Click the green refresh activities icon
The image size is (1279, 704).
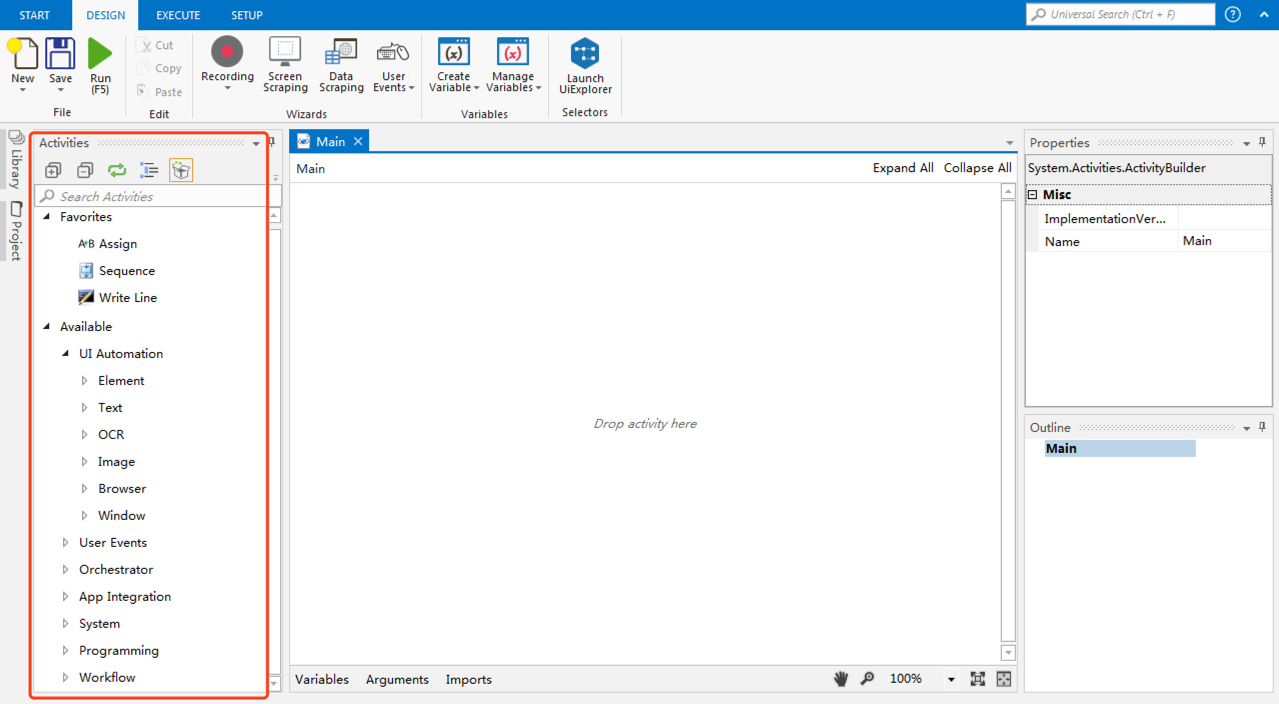click(x=117, y=171)
